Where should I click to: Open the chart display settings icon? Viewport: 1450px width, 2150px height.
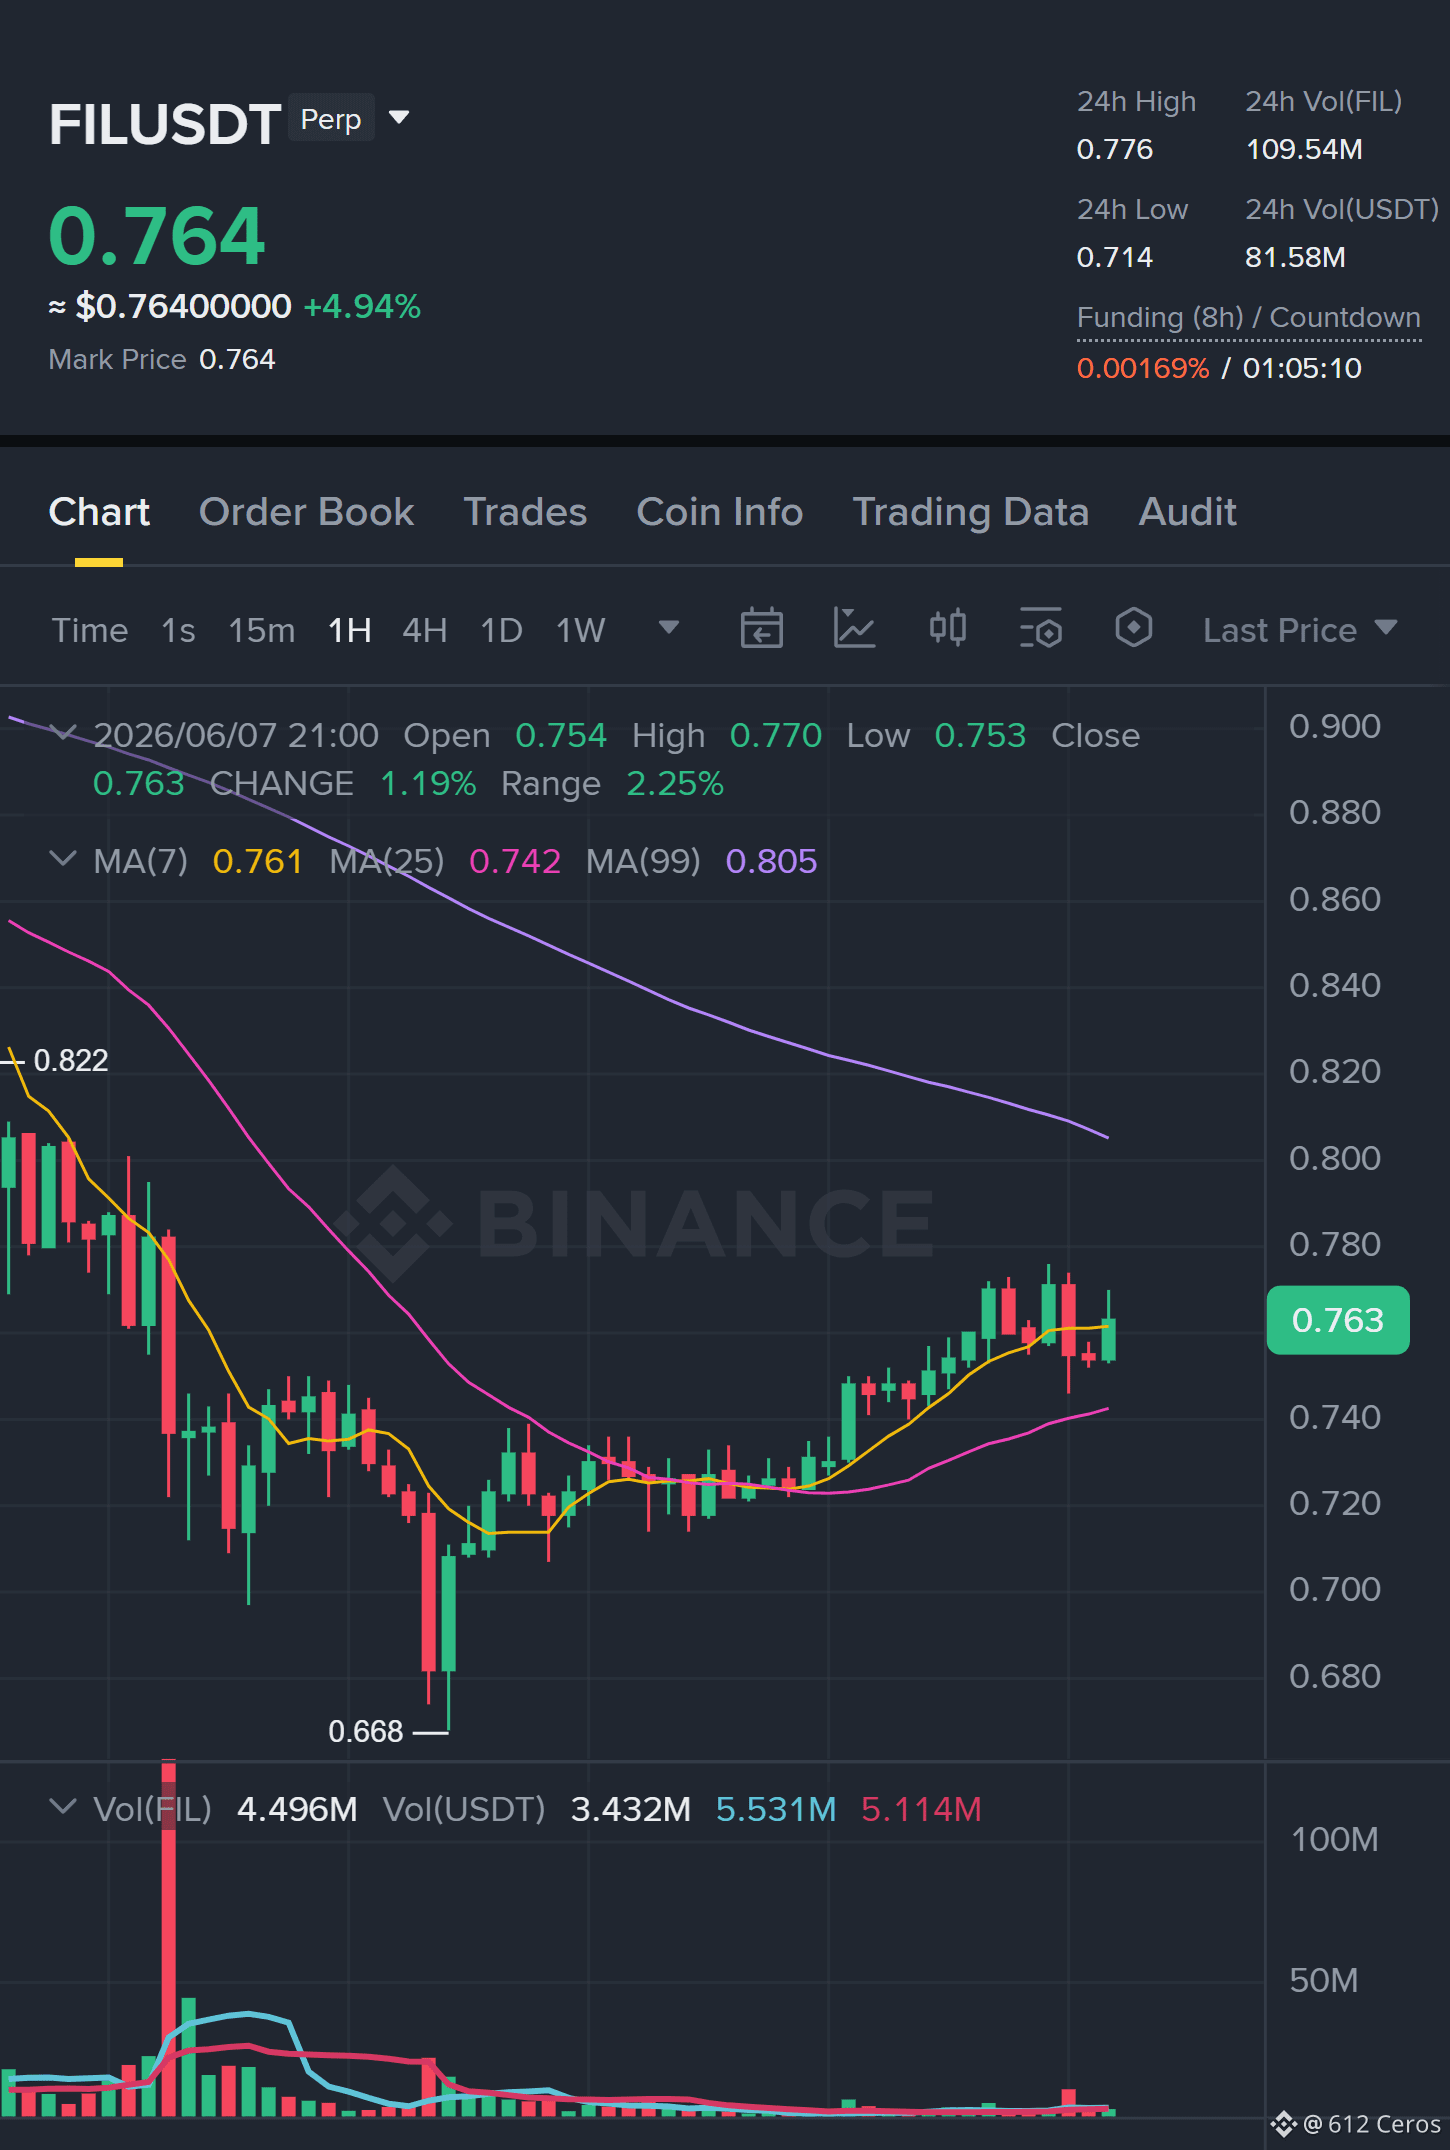point(1040,629)
